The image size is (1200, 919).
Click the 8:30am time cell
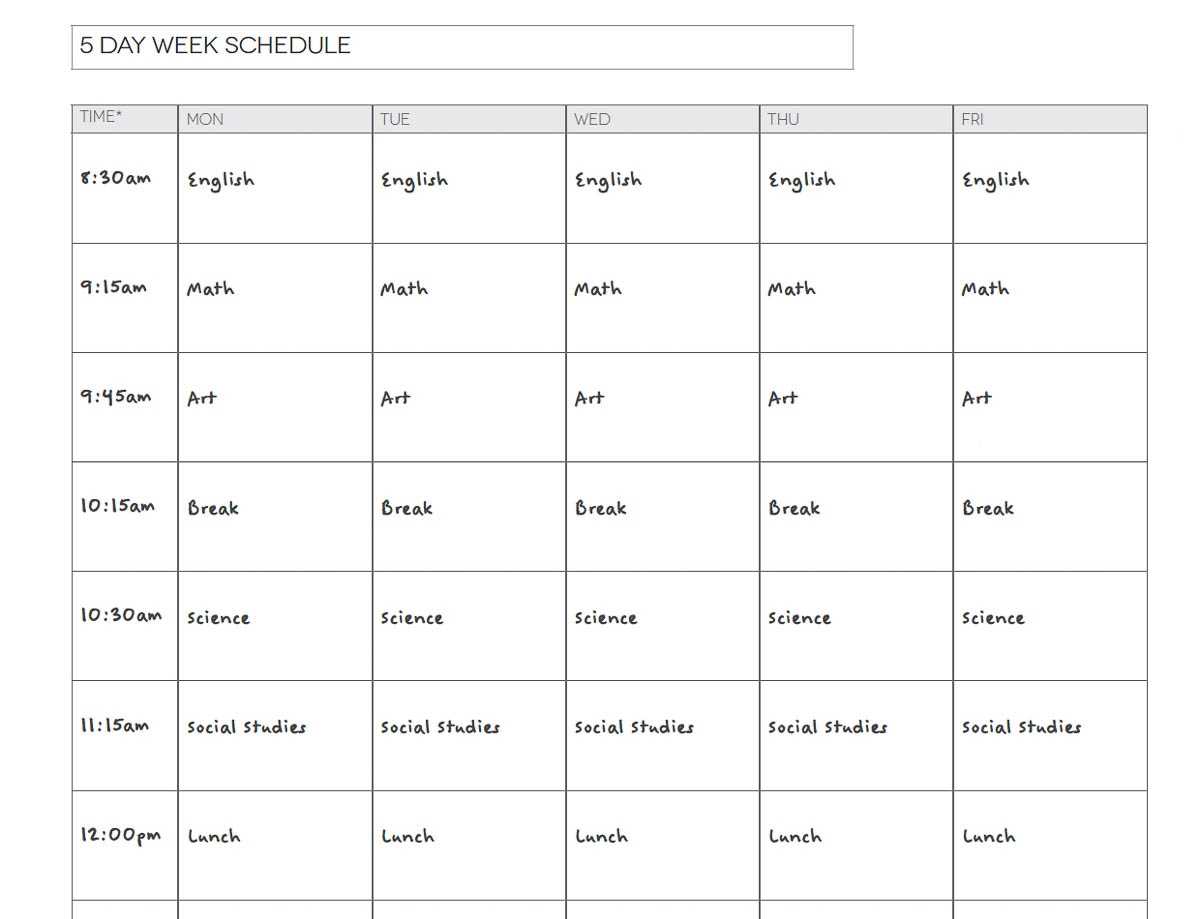[124, 188]
